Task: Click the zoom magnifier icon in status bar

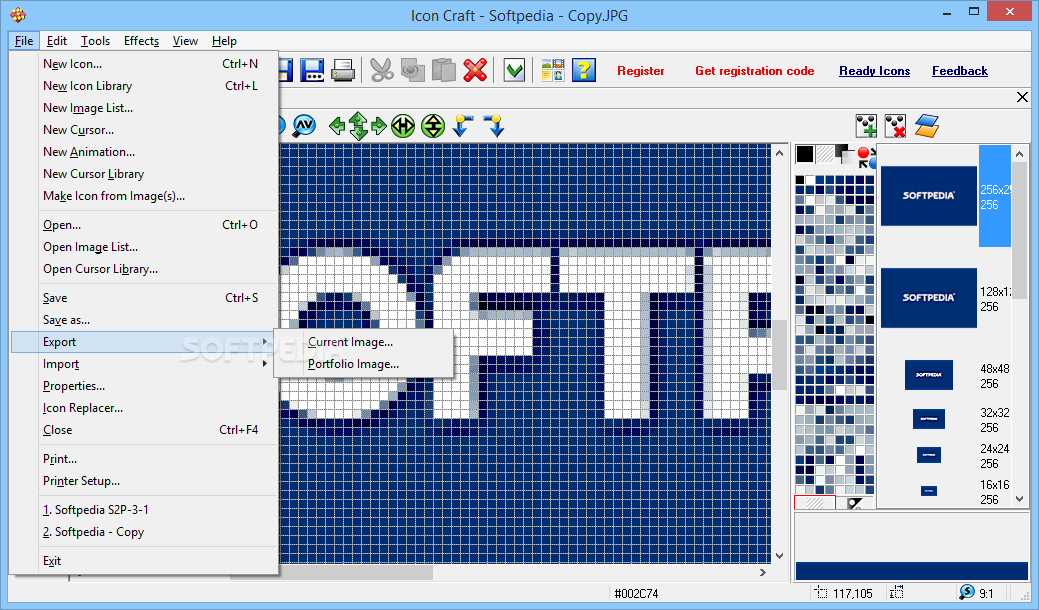Action: 967,592
